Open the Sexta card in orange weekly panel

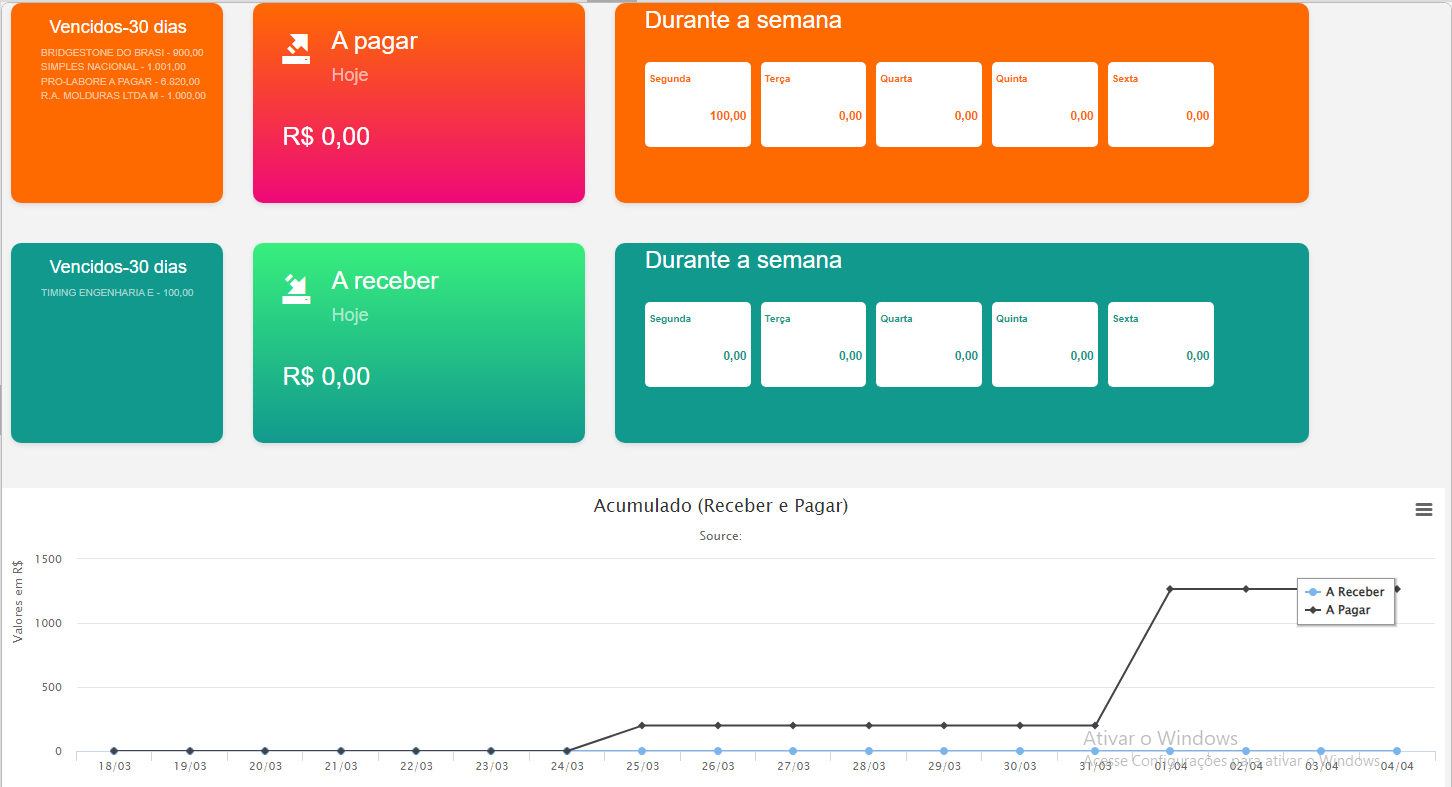click(x=1160, y=105)
